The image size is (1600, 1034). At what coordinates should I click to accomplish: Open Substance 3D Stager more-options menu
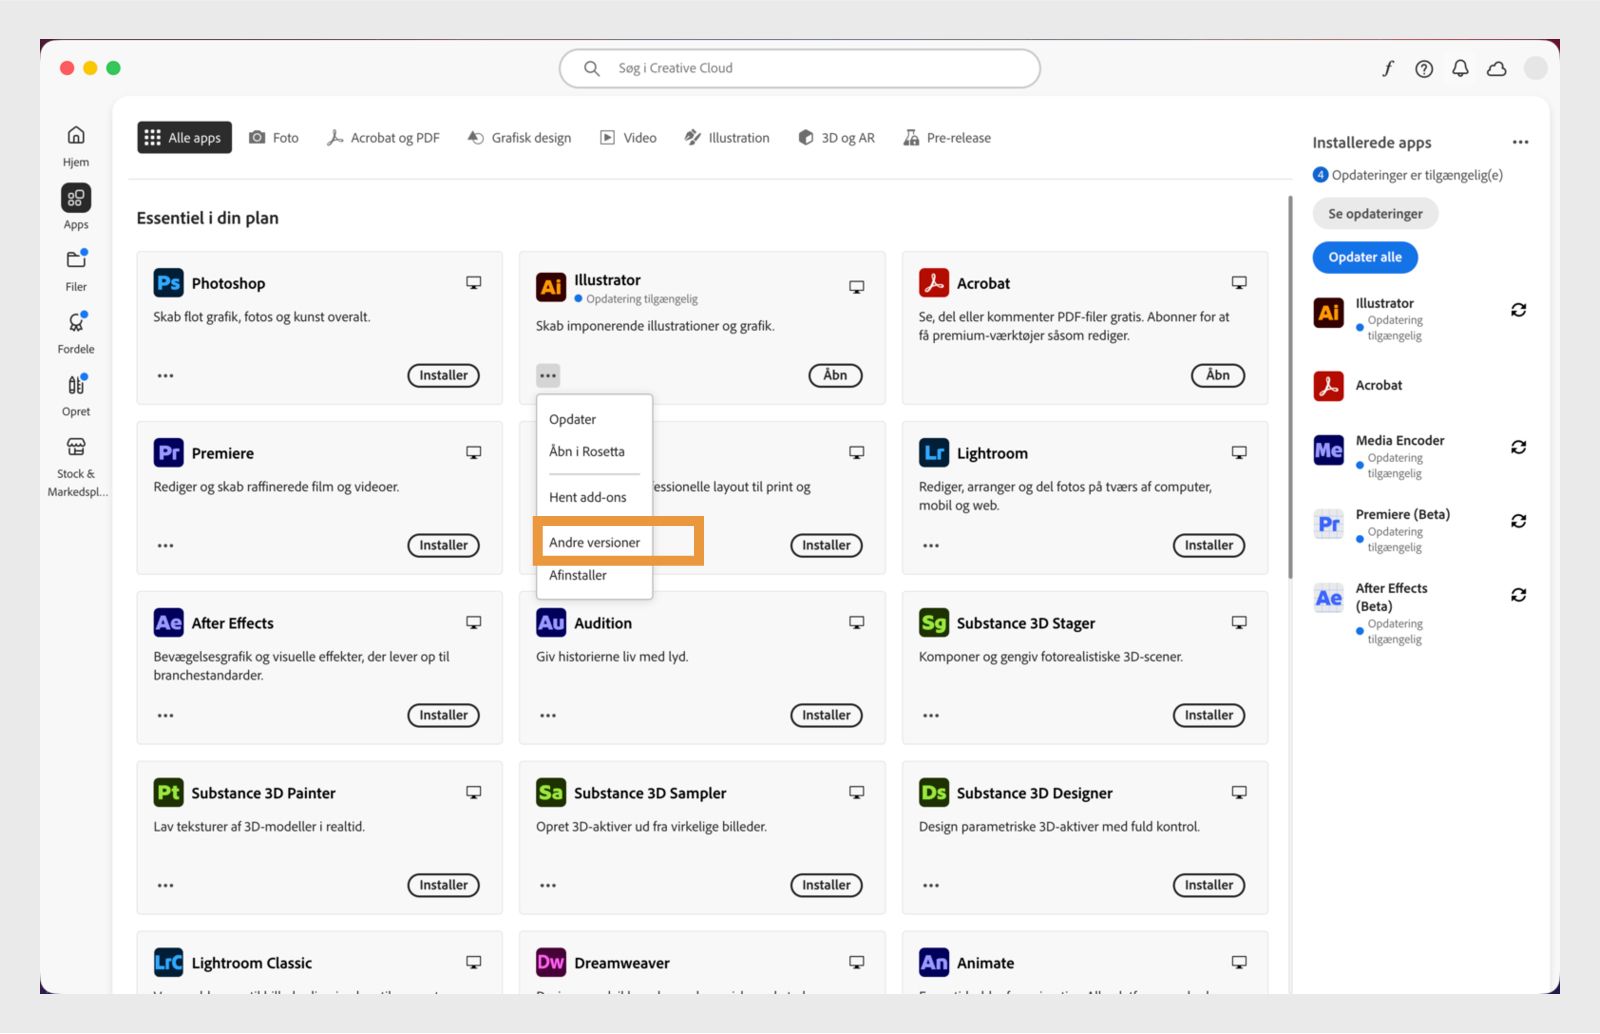(931, 716)
